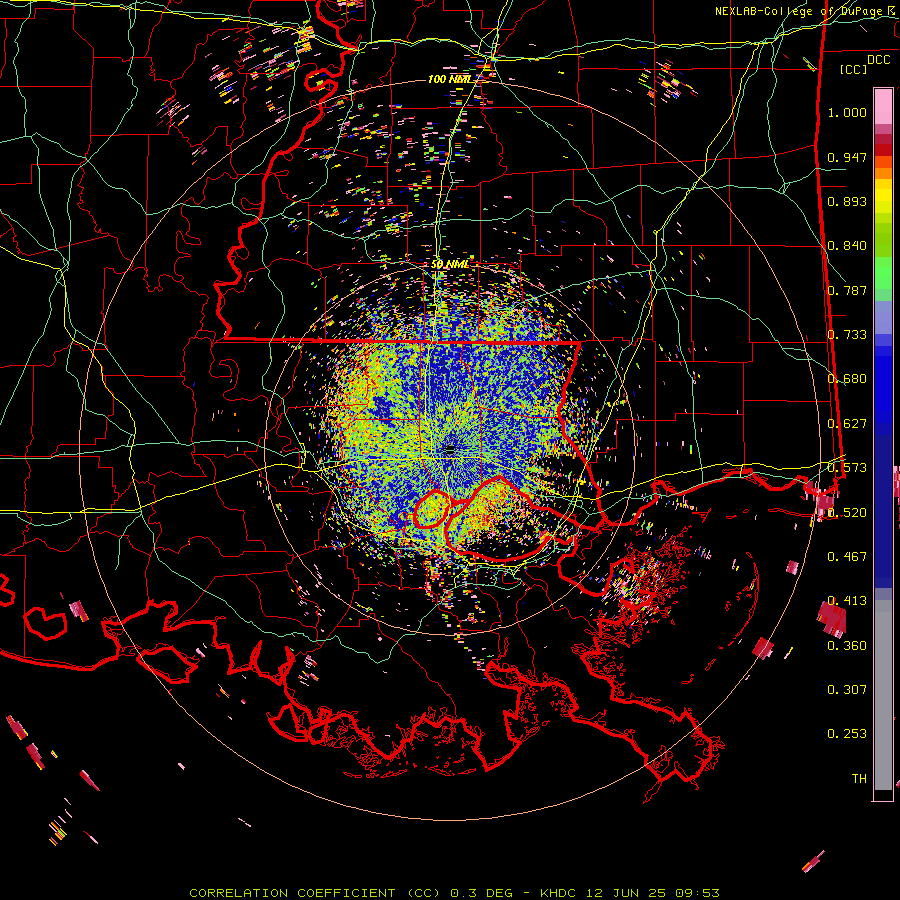Click the TH threshold label
The height and width of the screenshot is (900, 900).
click(x=859, y=779)
